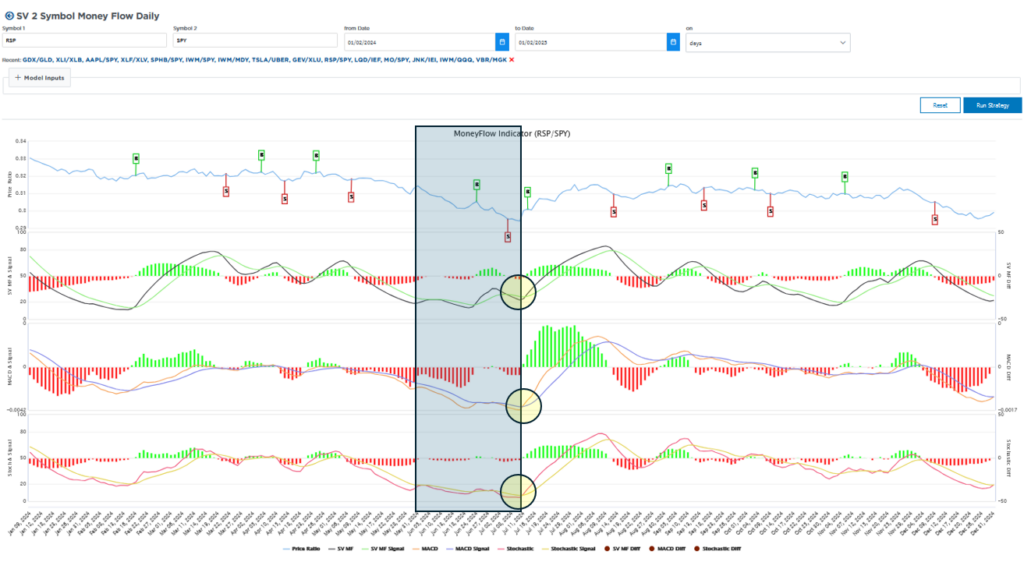1024x562 pixels.
Task: Load the recent pair MO/SPY
Action: tap(396, 59)
